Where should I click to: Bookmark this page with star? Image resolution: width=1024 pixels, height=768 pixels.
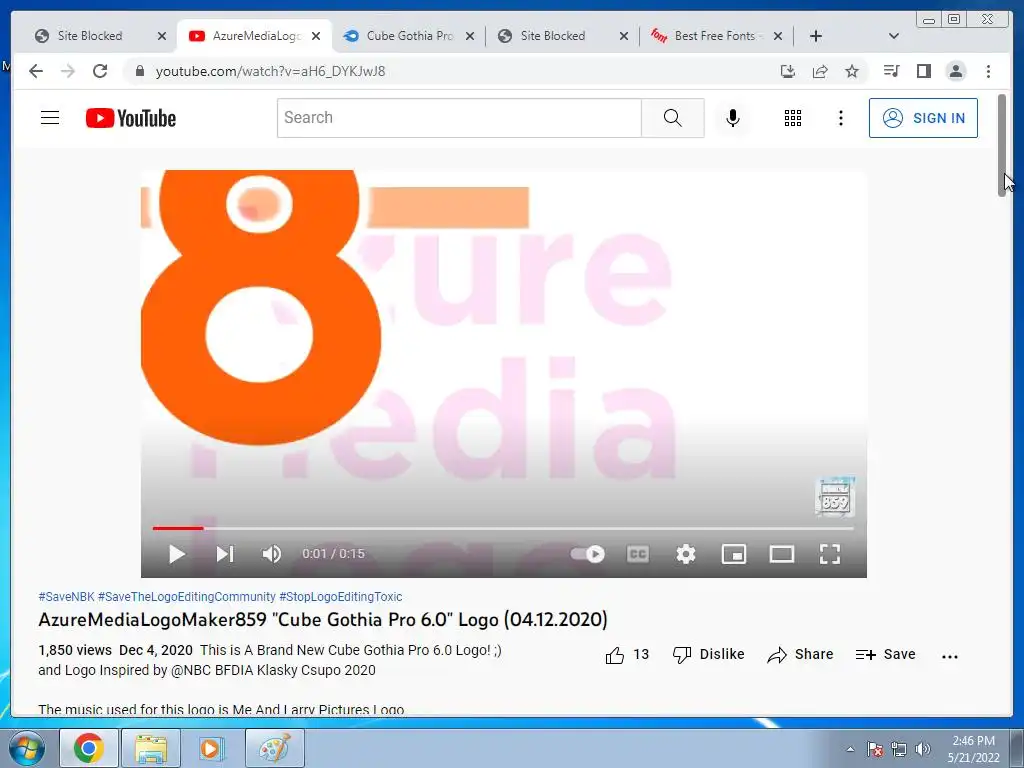coord(852,71)
